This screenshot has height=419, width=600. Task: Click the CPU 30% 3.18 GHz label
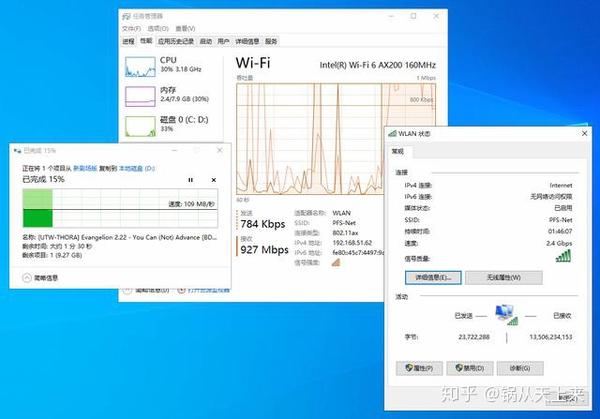point(181,69)
